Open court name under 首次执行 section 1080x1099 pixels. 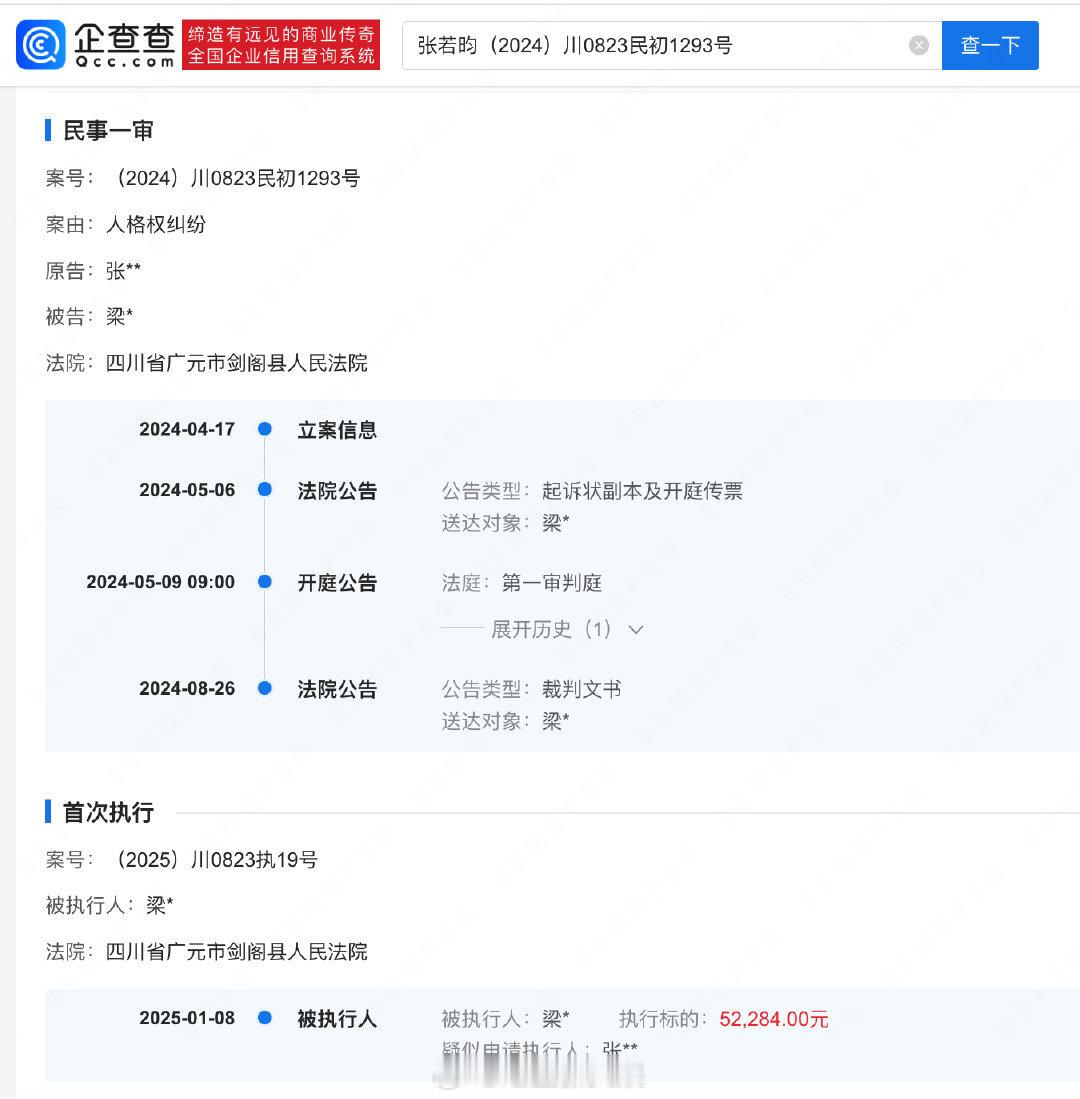[x=236, y=952]
